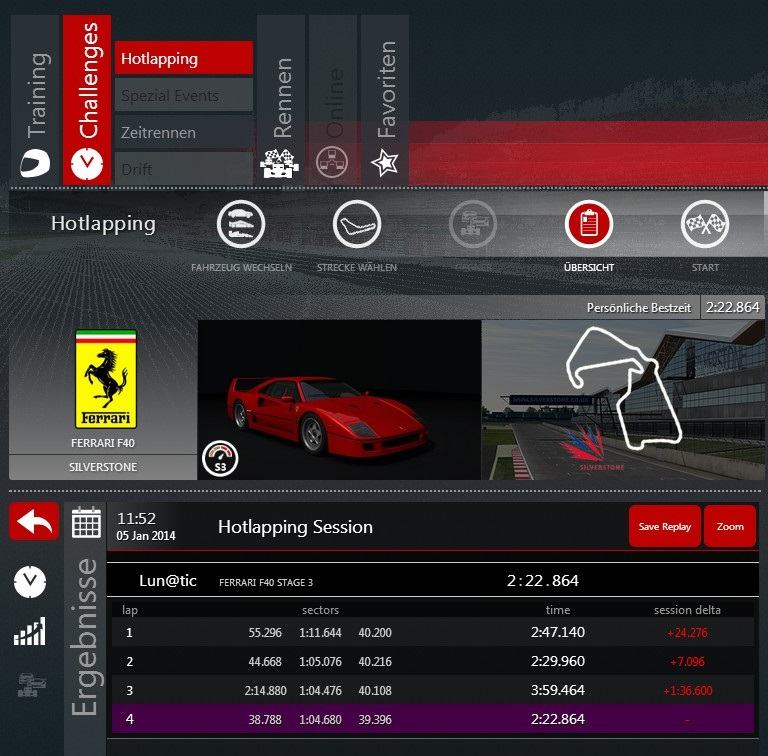Click session delta +24.276
This screenshot has height=756, width=768.
[x=687, y=633]
